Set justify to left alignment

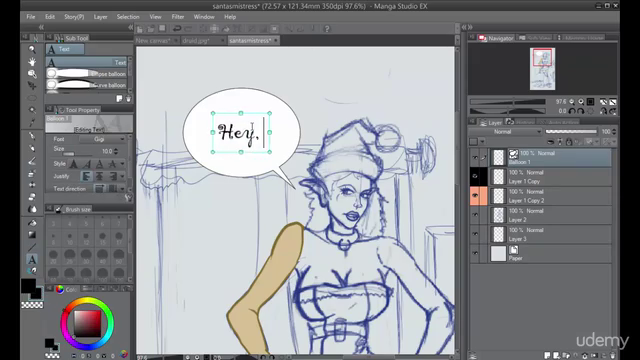tap(87, 176)
